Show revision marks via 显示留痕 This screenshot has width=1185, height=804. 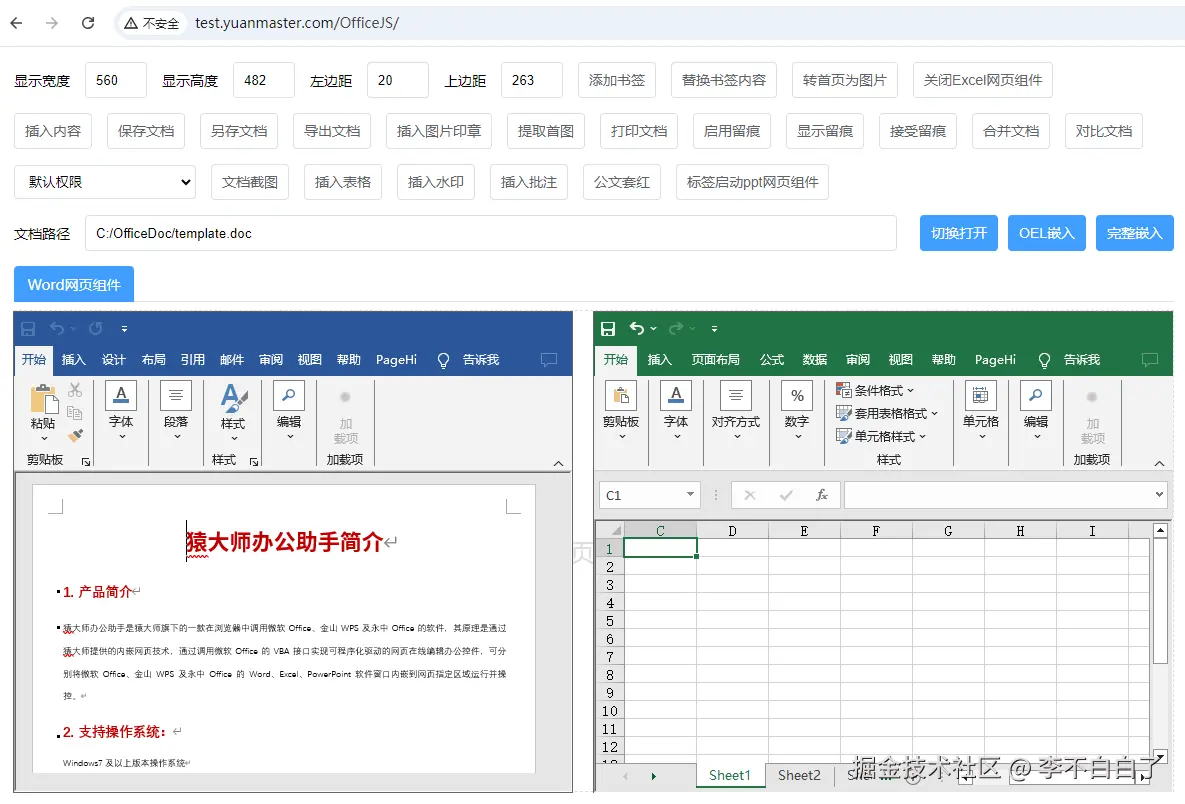pos(824,131)
